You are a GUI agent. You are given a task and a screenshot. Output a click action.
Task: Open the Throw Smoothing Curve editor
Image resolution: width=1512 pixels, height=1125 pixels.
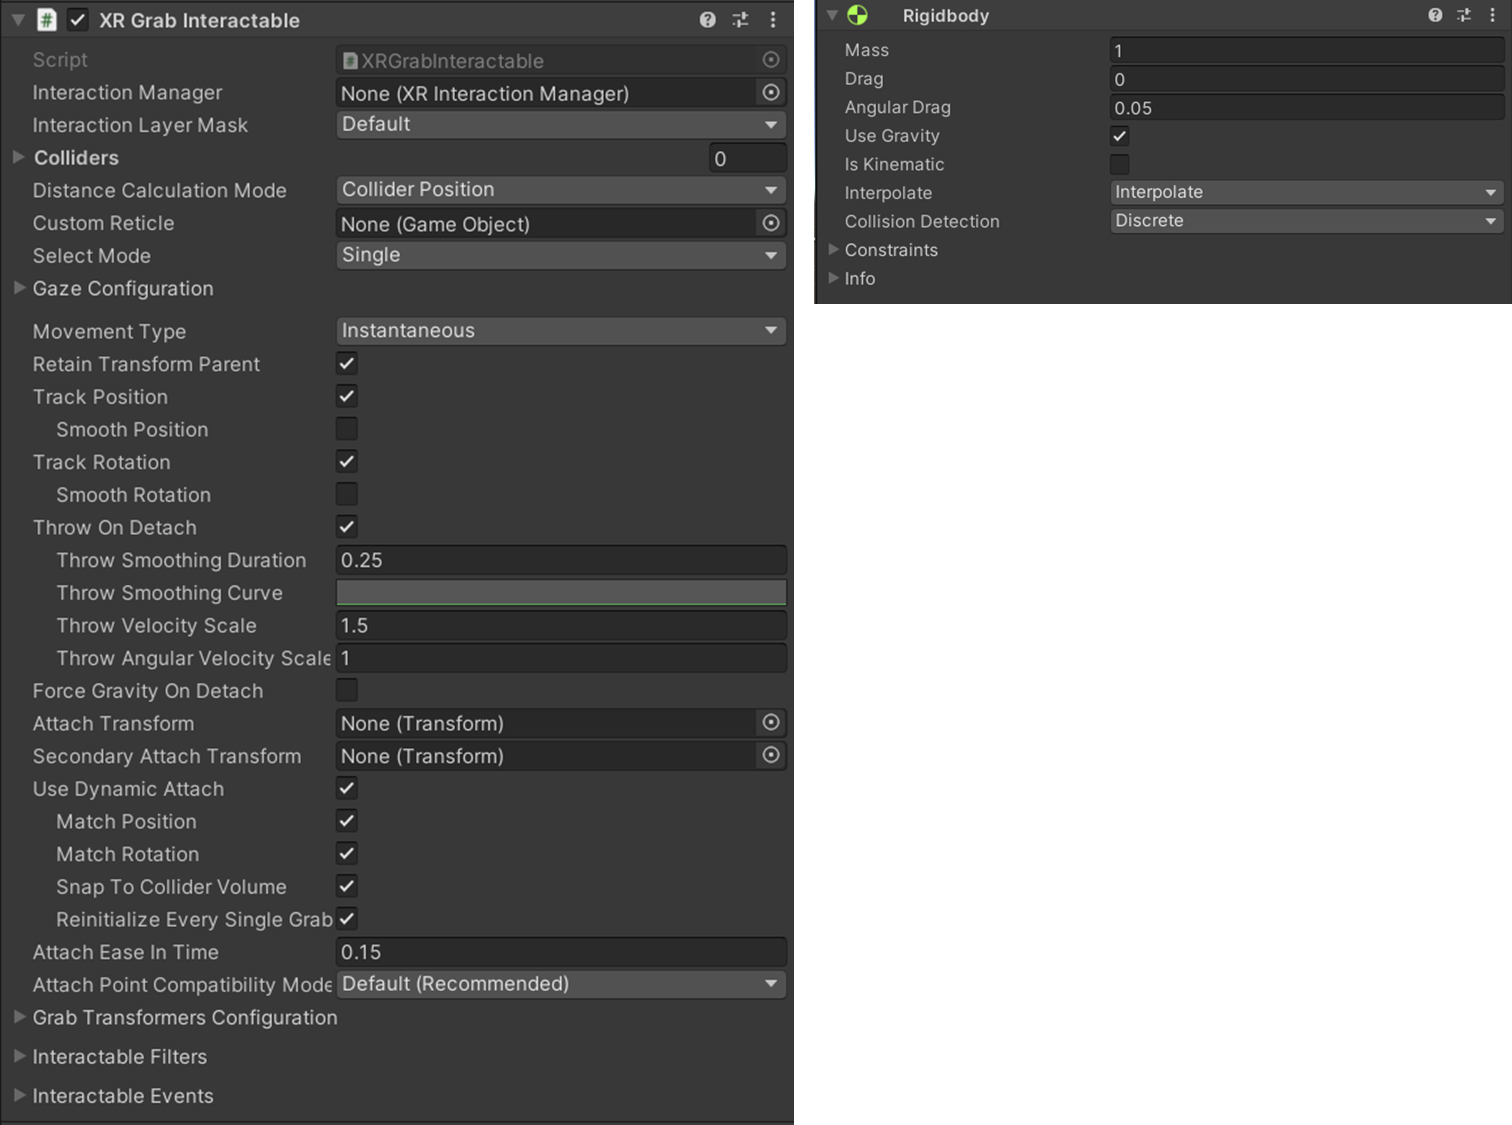[561, 593]
